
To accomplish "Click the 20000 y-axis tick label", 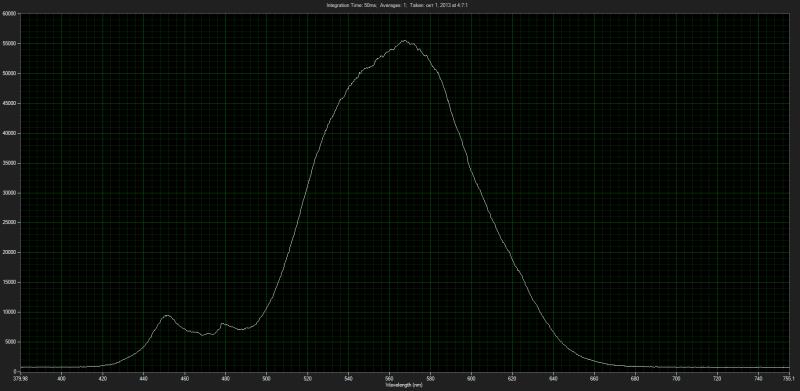I will 10,253.
